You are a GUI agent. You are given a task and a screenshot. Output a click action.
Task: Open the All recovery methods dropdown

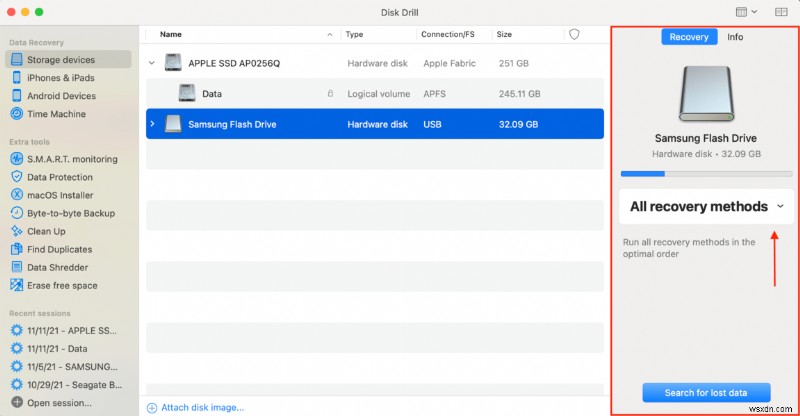[707, 207]
